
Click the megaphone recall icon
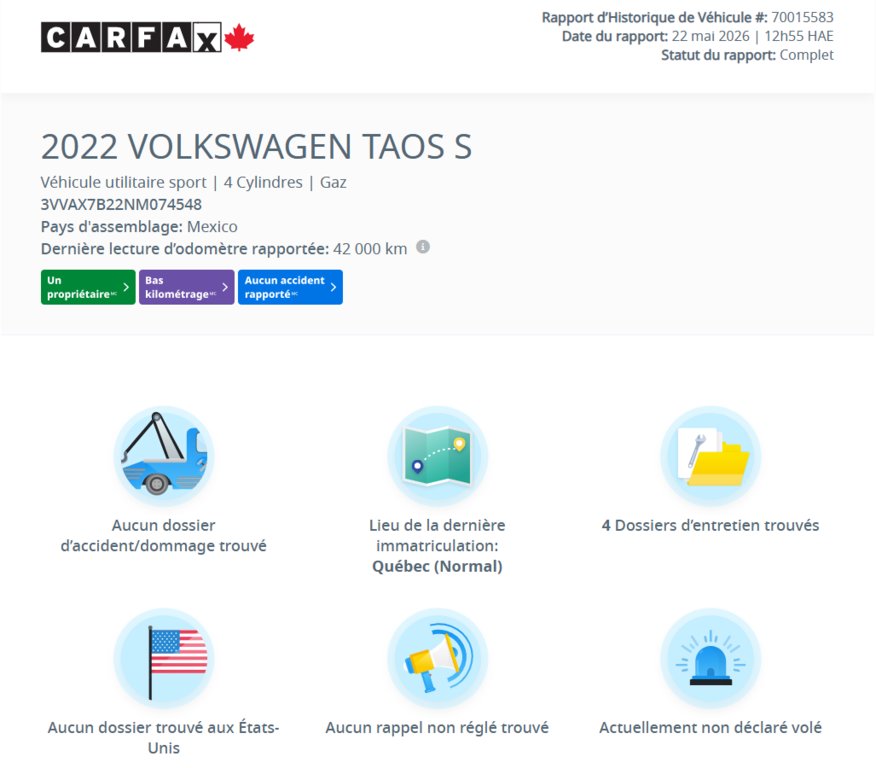pyautogui.click(x=437, y=659)
